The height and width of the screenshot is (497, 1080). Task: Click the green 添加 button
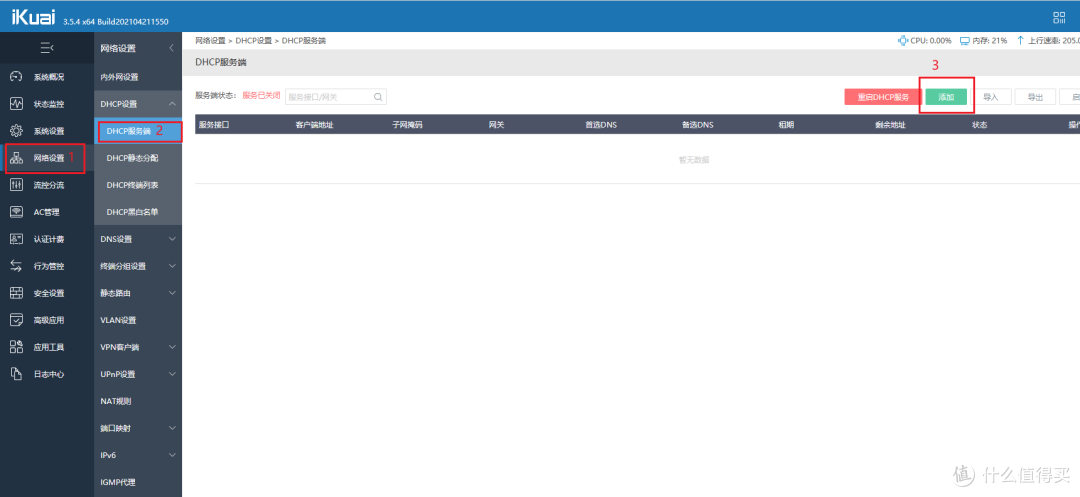[946, 97]
